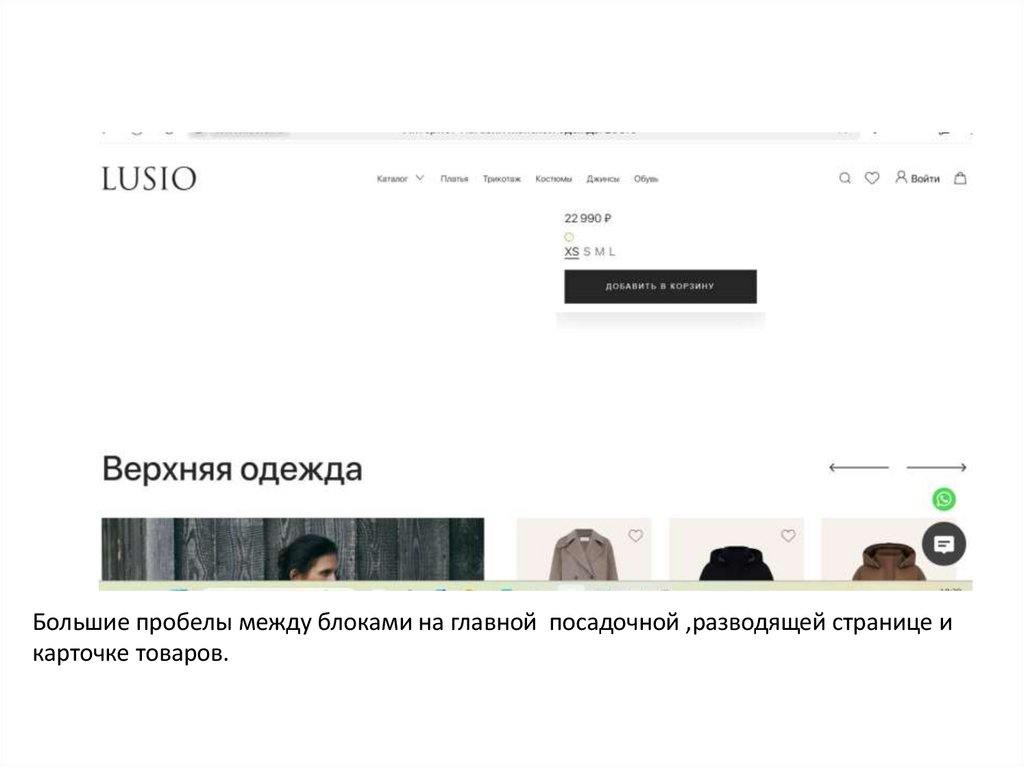The width and height of the screenshot is (1024, 767).
Task: Open the black hooded jacket thumbnail
Action: click(736, 549)
